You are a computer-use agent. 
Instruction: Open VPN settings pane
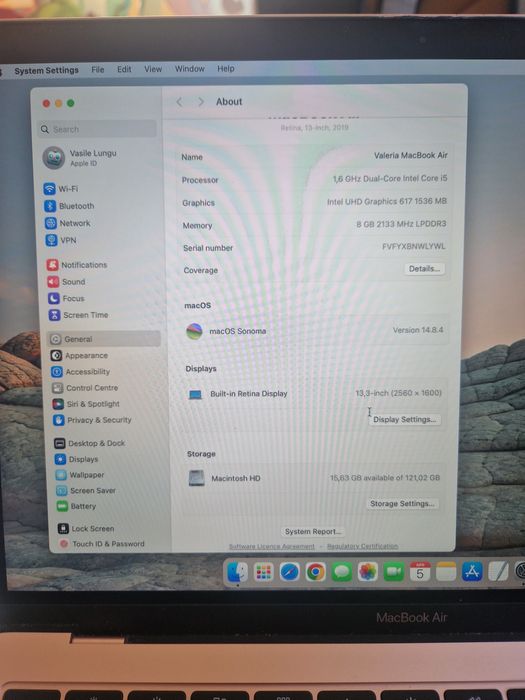(61, 240)
